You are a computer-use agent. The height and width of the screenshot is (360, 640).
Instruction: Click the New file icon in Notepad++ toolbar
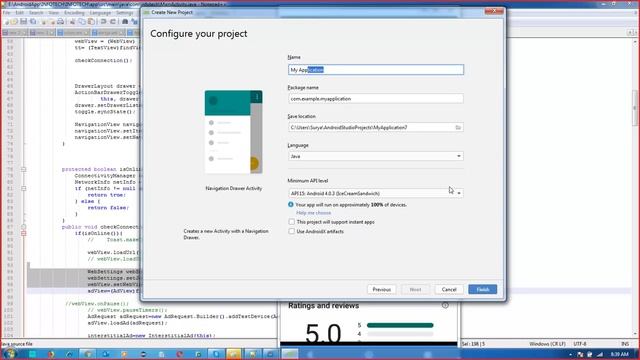[7, 21]
